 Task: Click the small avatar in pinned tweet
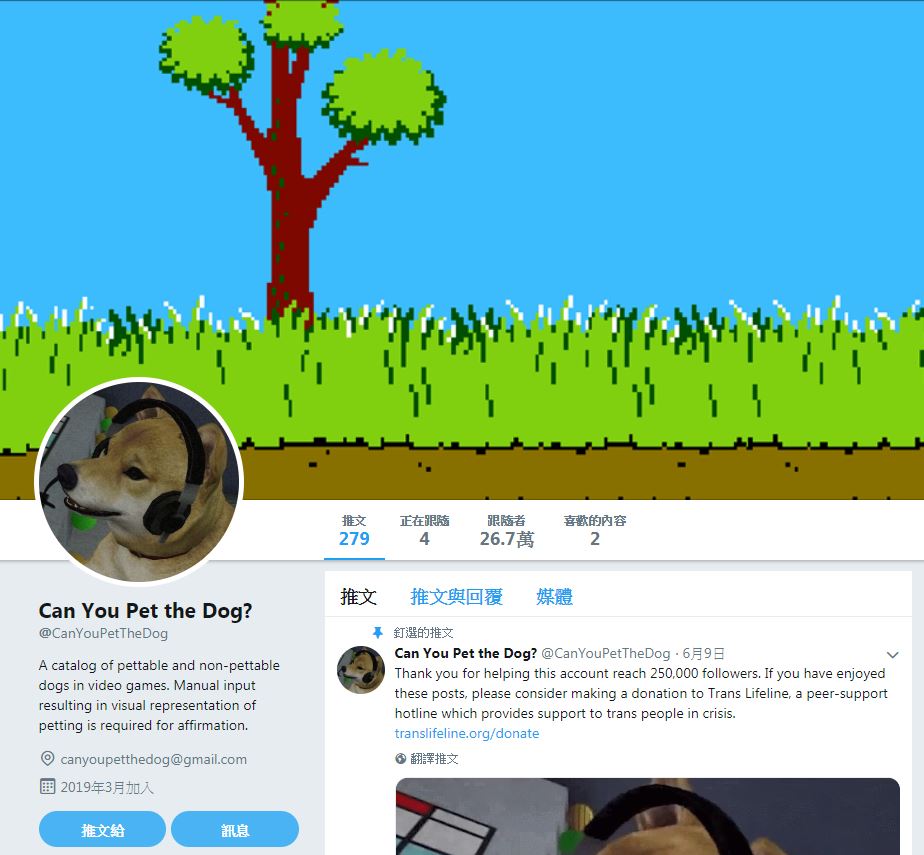pos(361,669)
